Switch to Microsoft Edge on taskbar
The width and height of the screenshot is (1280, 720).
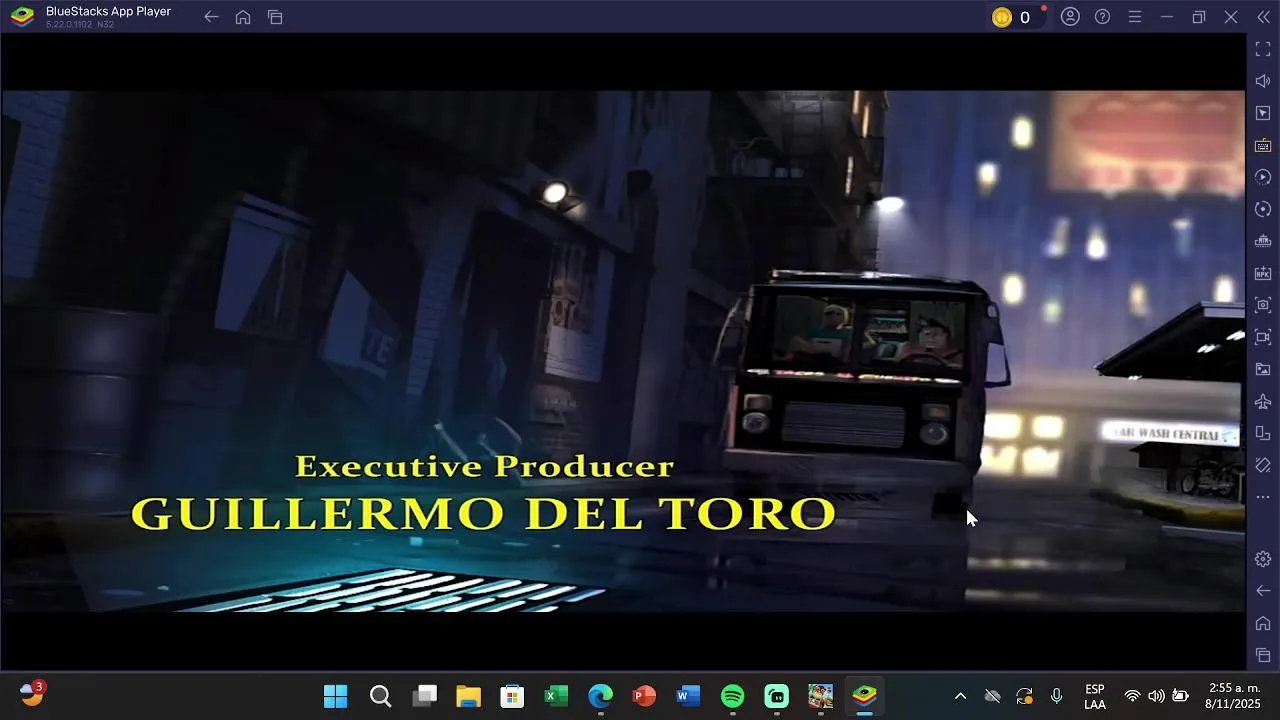pyautogui.click(x=600, y=696)
